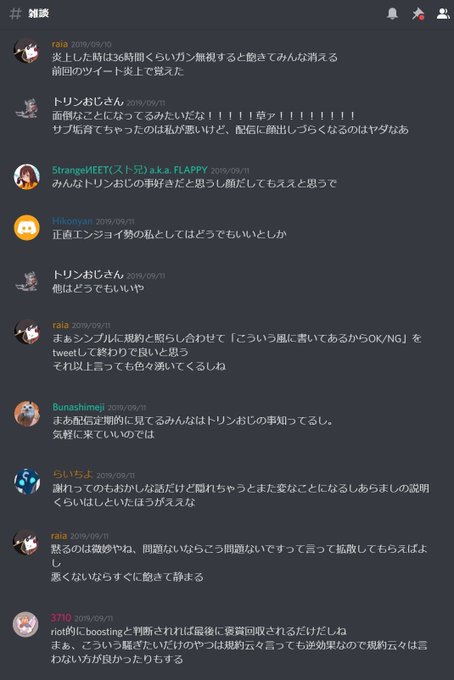454x680 pixels.
Task: Click raia's message mentioning tweet
Action: coord(237,352)
